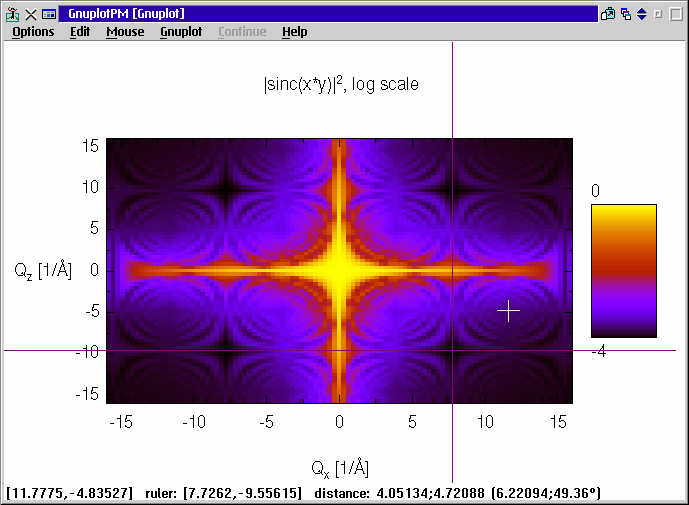689x505 pixels.
Task: Click the clipboard icon in the title bar
Action: [x=607, y=14]
